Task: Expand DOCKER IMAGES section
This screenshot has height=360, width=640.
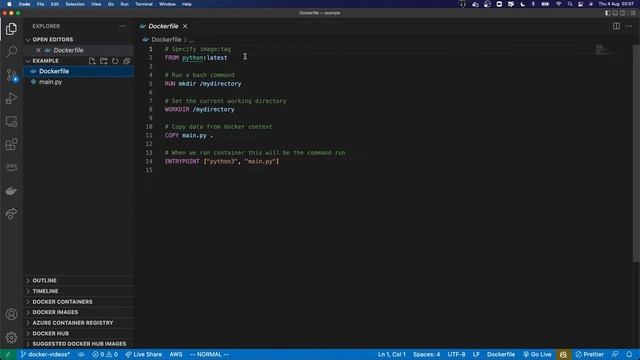Action: coord(78,312)
